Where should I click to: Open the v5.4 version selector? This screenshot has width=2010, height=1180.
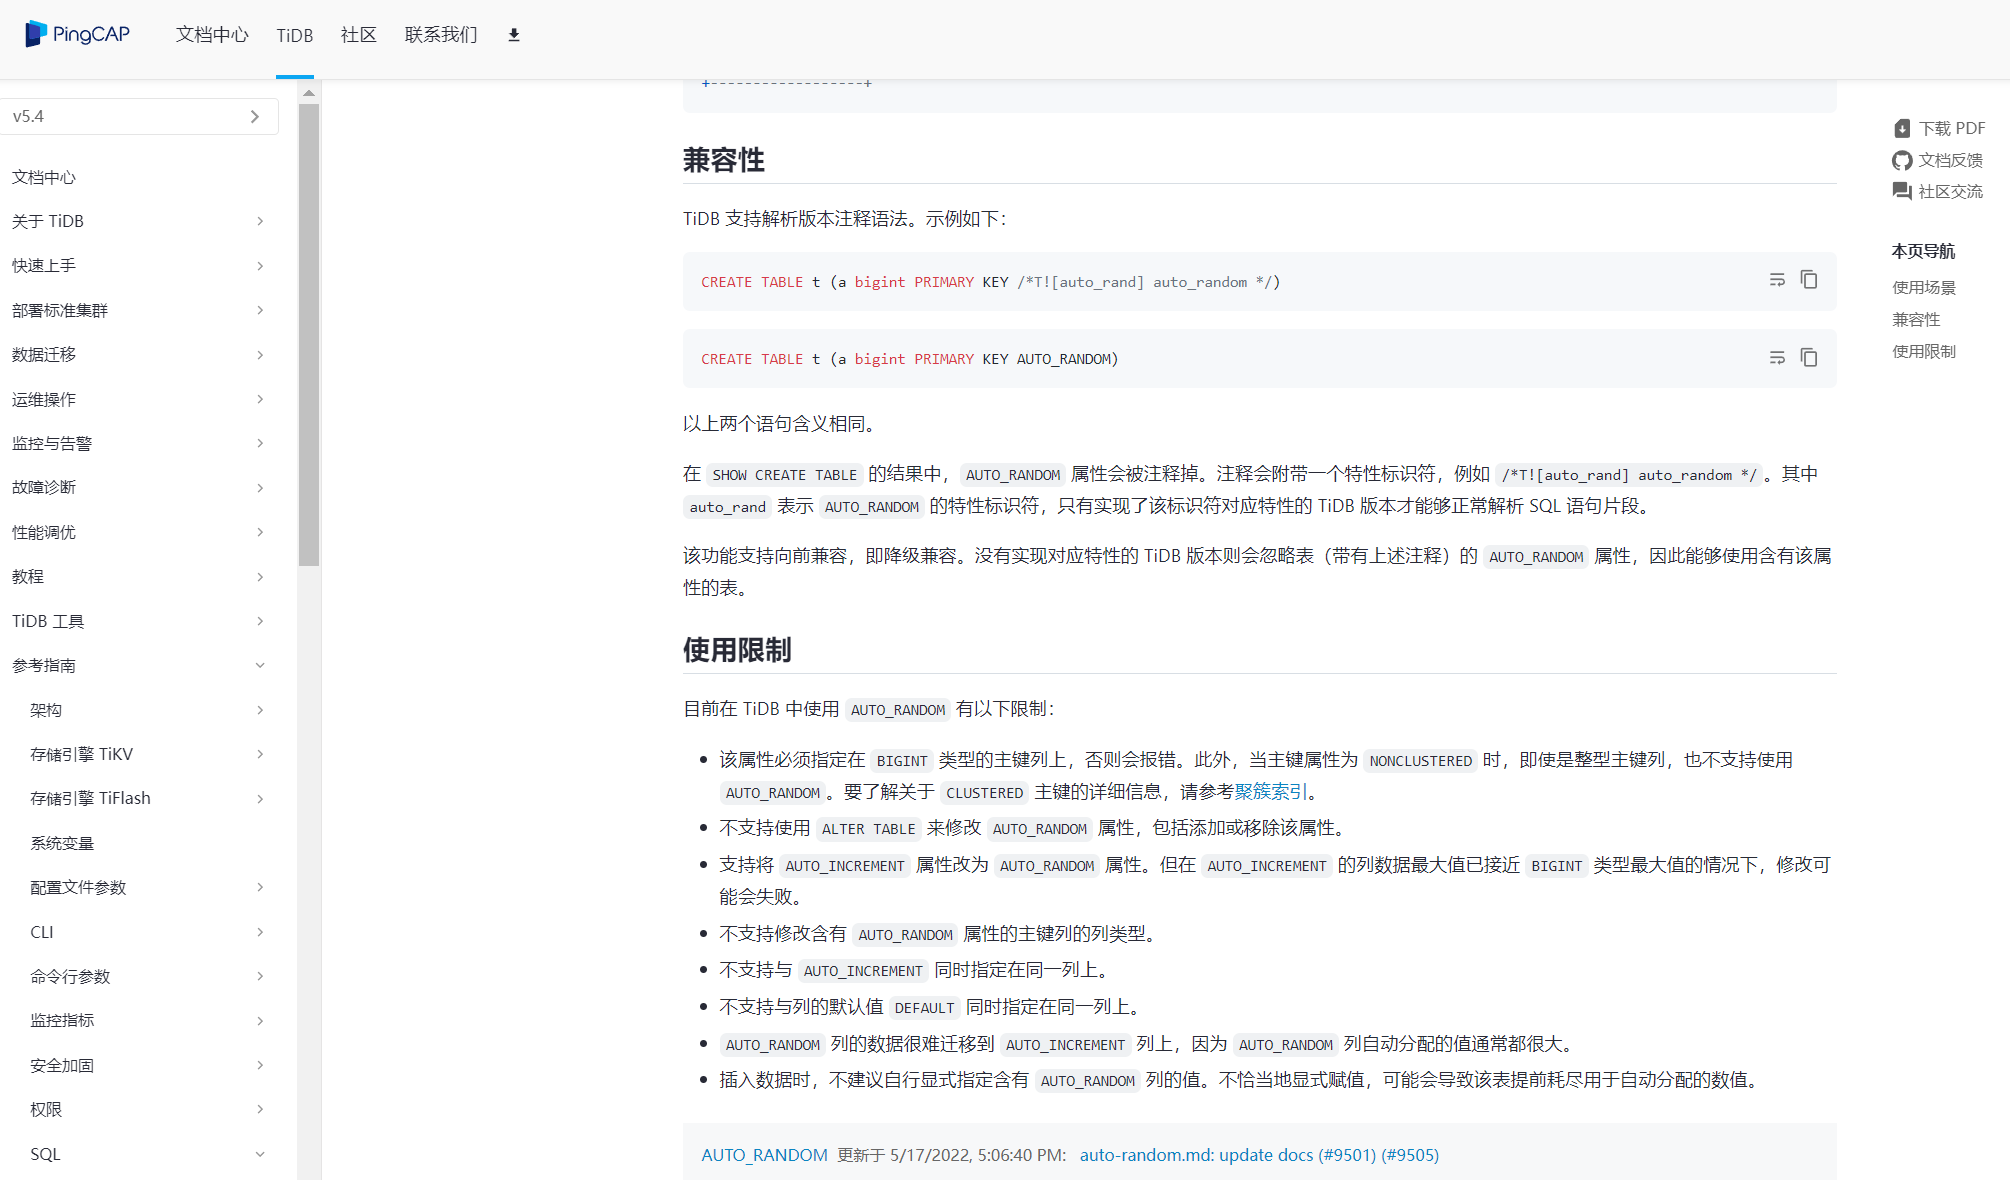coord(138,116)
